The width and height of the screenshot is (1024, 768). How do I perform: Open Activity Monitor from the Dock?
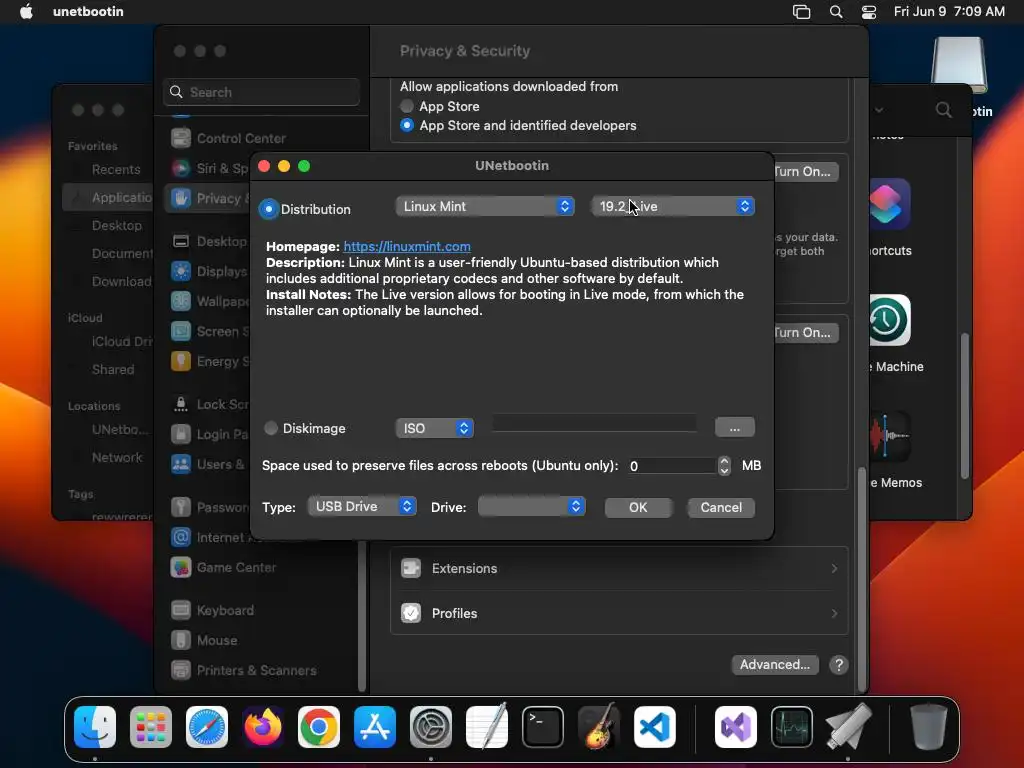tap(792, 727)
